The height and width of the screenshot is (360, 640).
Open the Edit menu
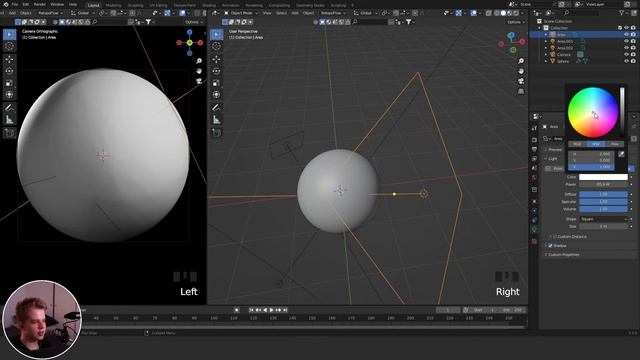pos(26,4)
